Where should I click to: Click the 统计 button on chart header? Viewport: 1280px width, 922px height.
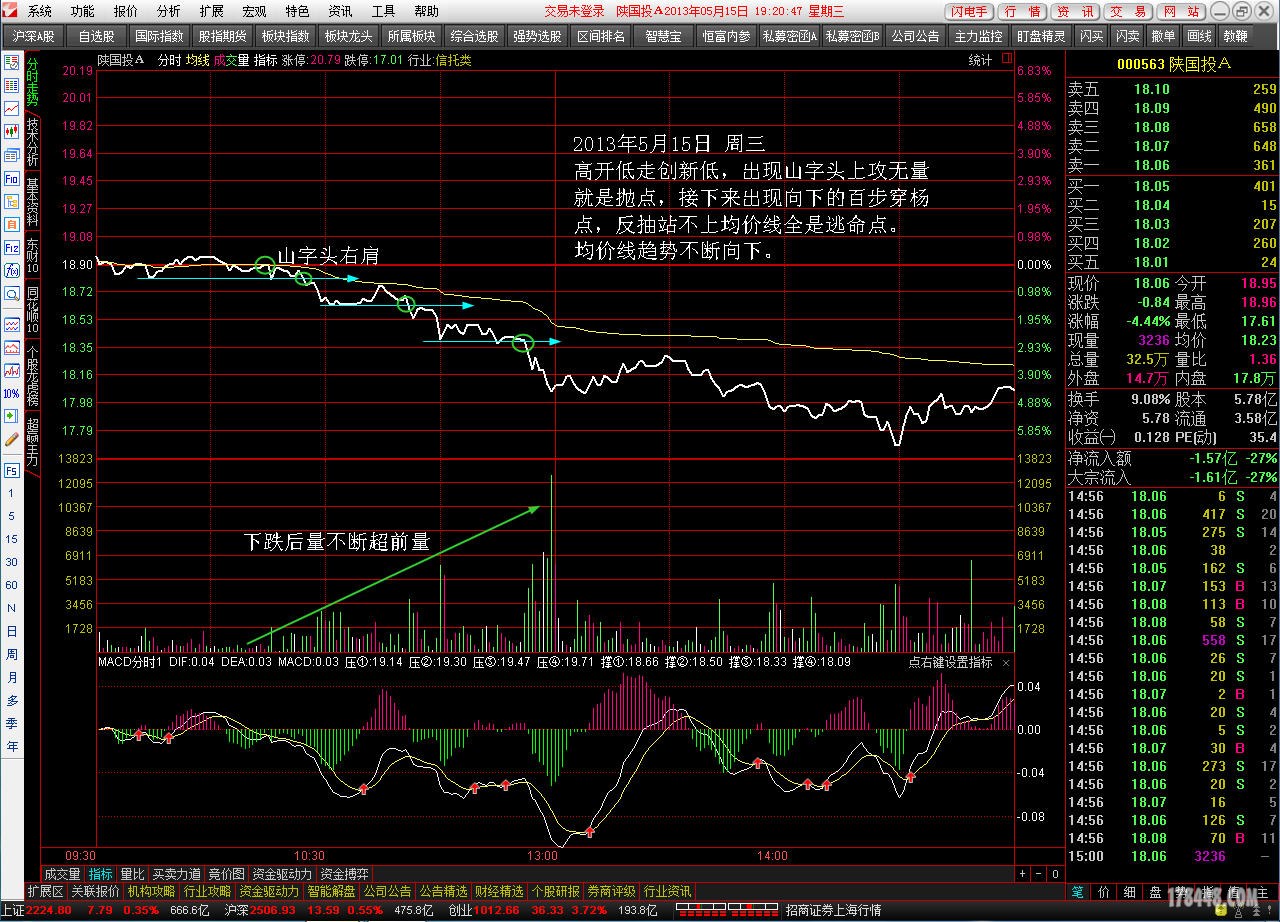coord(981,60)
